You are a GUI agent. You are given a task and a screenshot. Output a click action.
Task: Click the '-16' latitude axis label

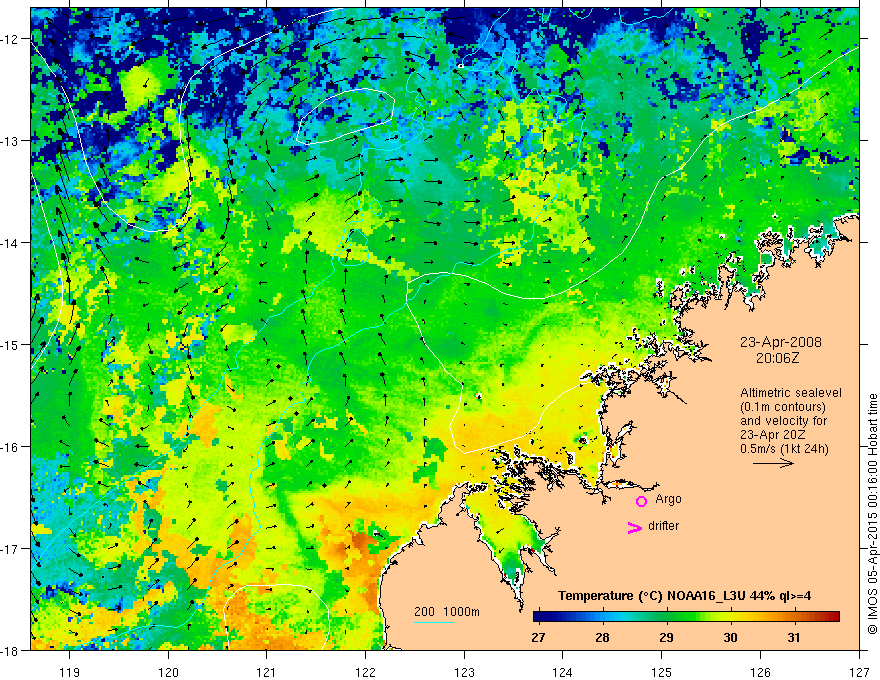pos(12,447)
